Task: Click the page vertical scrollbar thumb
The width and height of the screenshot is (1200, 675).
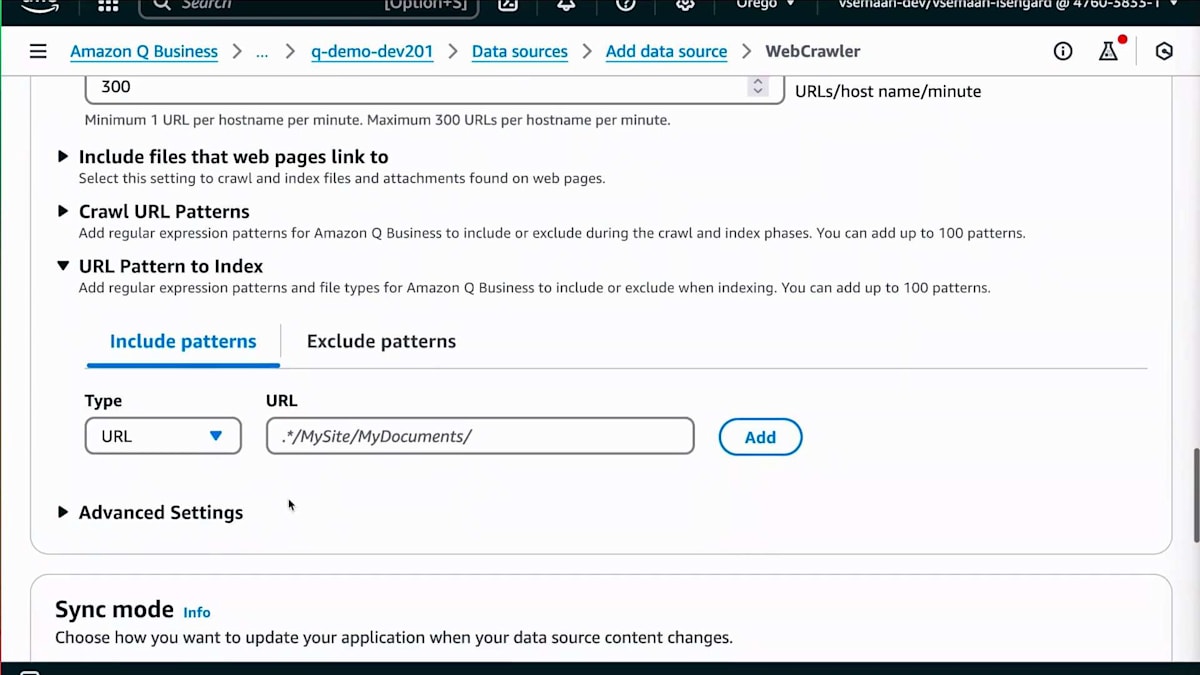Action: click(x=1195, y=497)
